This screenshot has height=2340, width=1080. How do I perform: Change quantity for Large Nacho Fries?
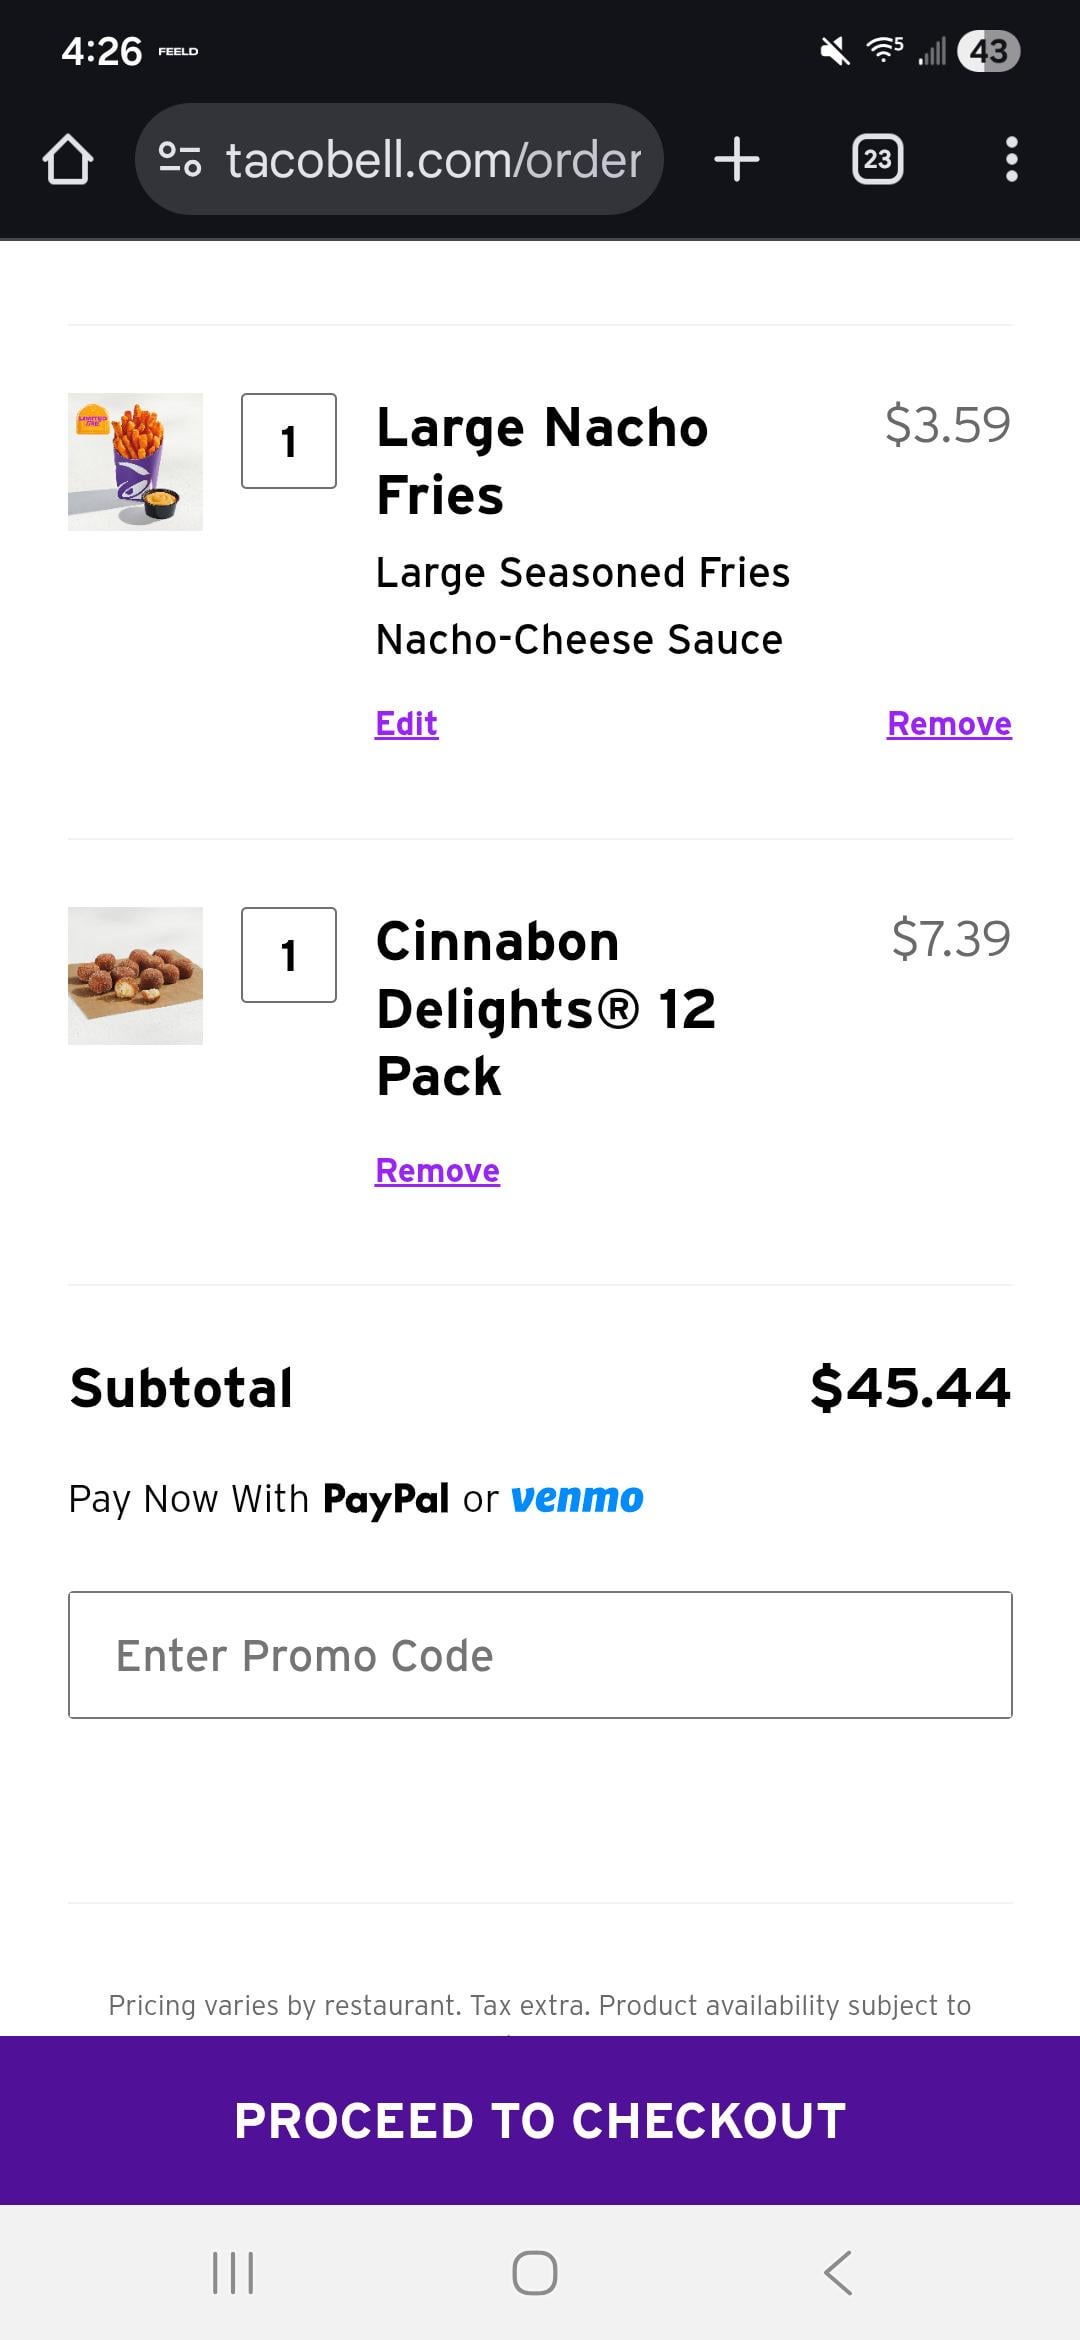[289, 441]
